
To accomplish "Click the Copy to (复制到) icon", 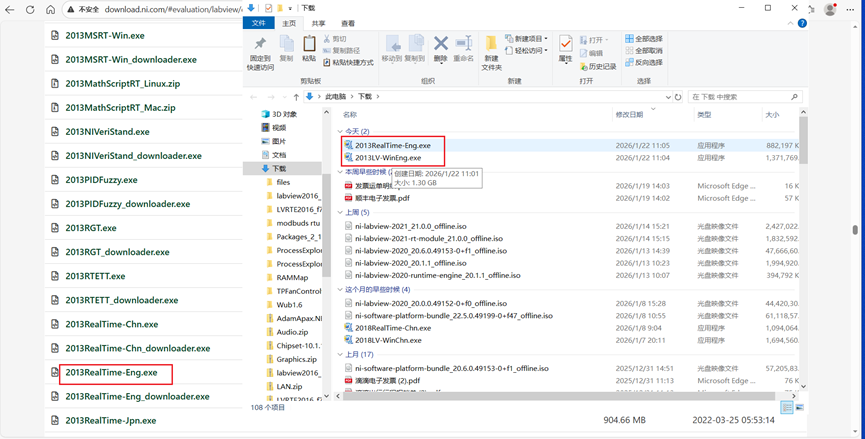I will (414, 44).
